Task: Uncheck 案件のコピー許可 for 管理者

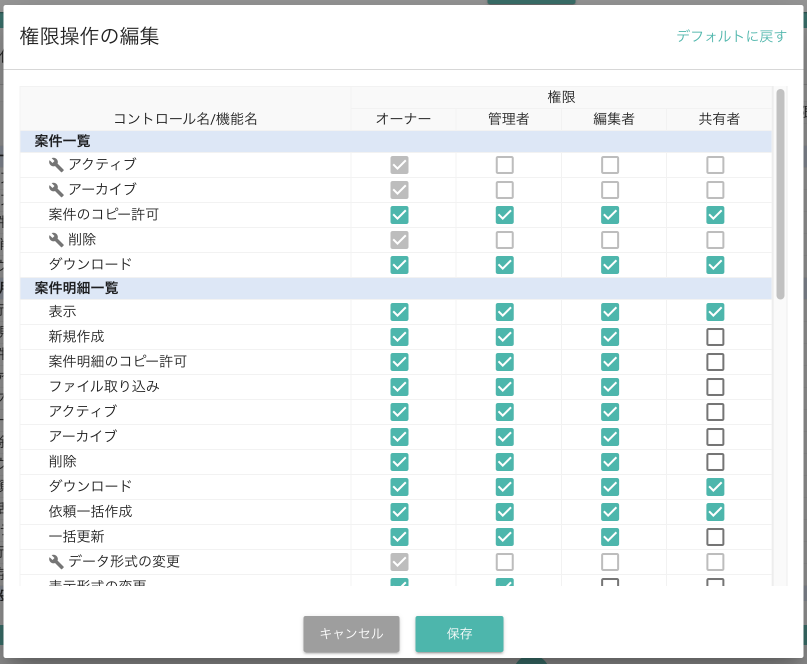Action: tap(504, 215)
